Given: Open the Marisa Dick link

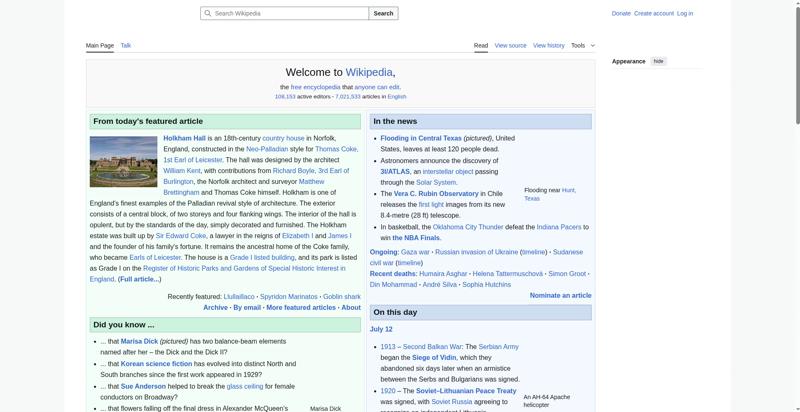Looking at the screenshot, I should [139, 342].
